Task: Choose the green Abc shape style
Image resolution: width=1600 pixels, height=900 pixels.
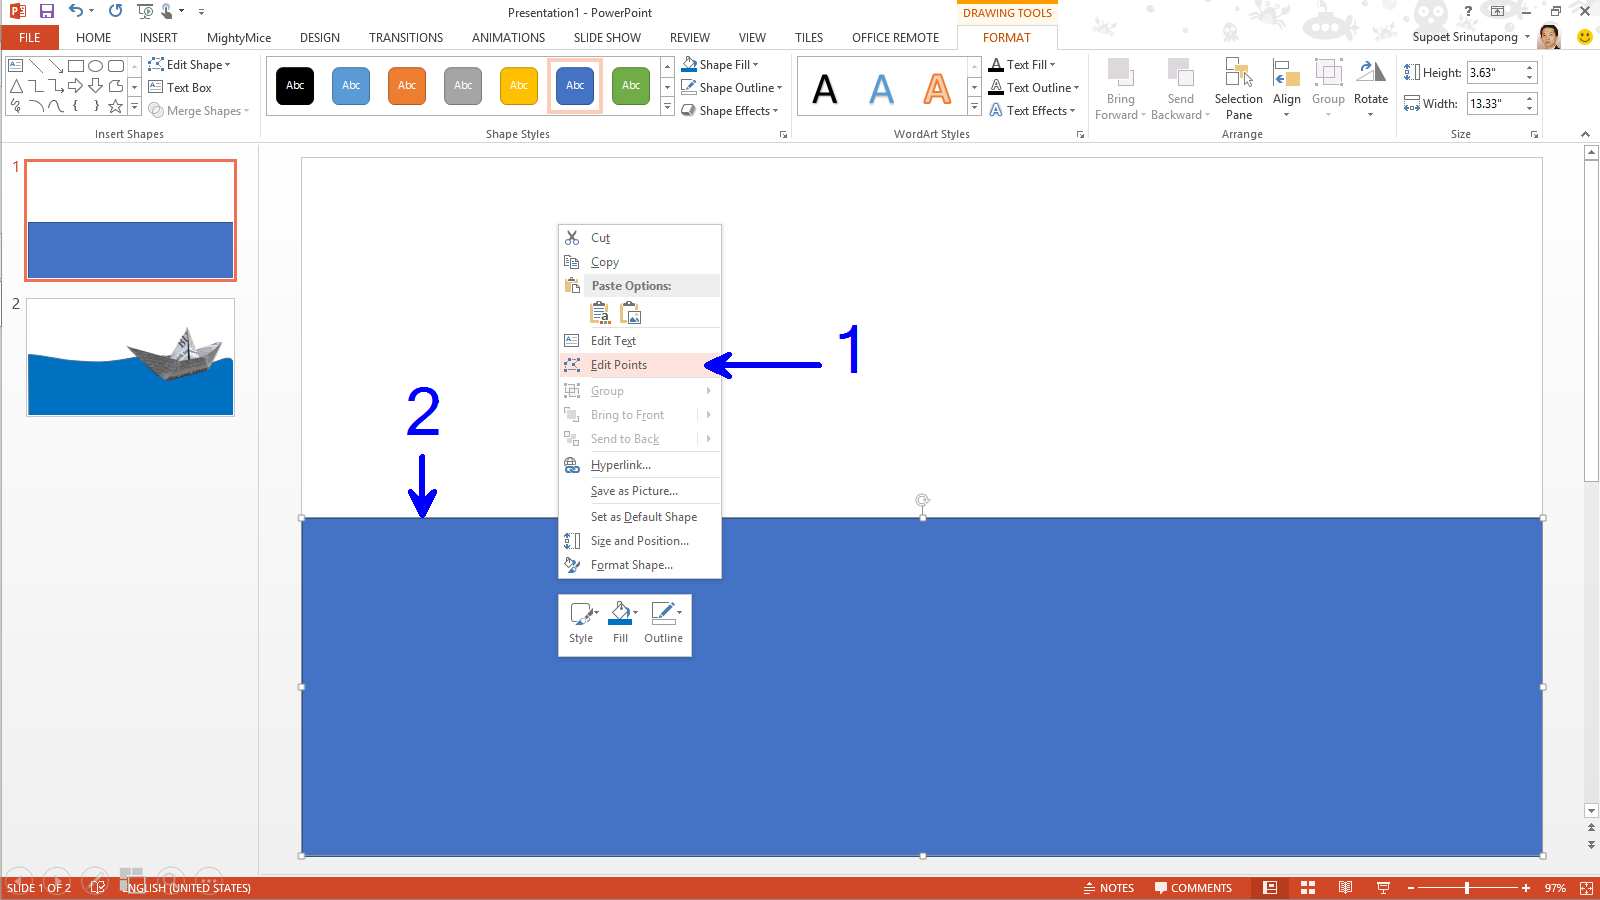Action: (x=631, y=85)
